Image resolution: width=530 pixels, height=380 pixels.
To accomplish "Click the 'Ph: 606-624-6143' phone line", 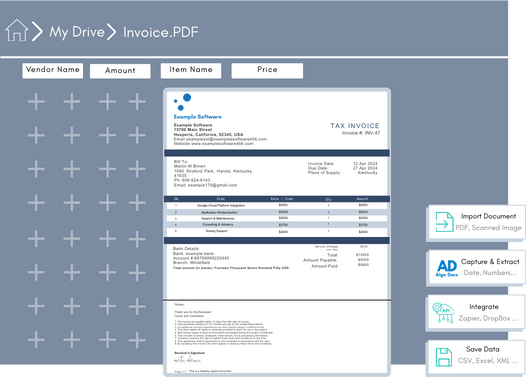I will click(192, 180).
